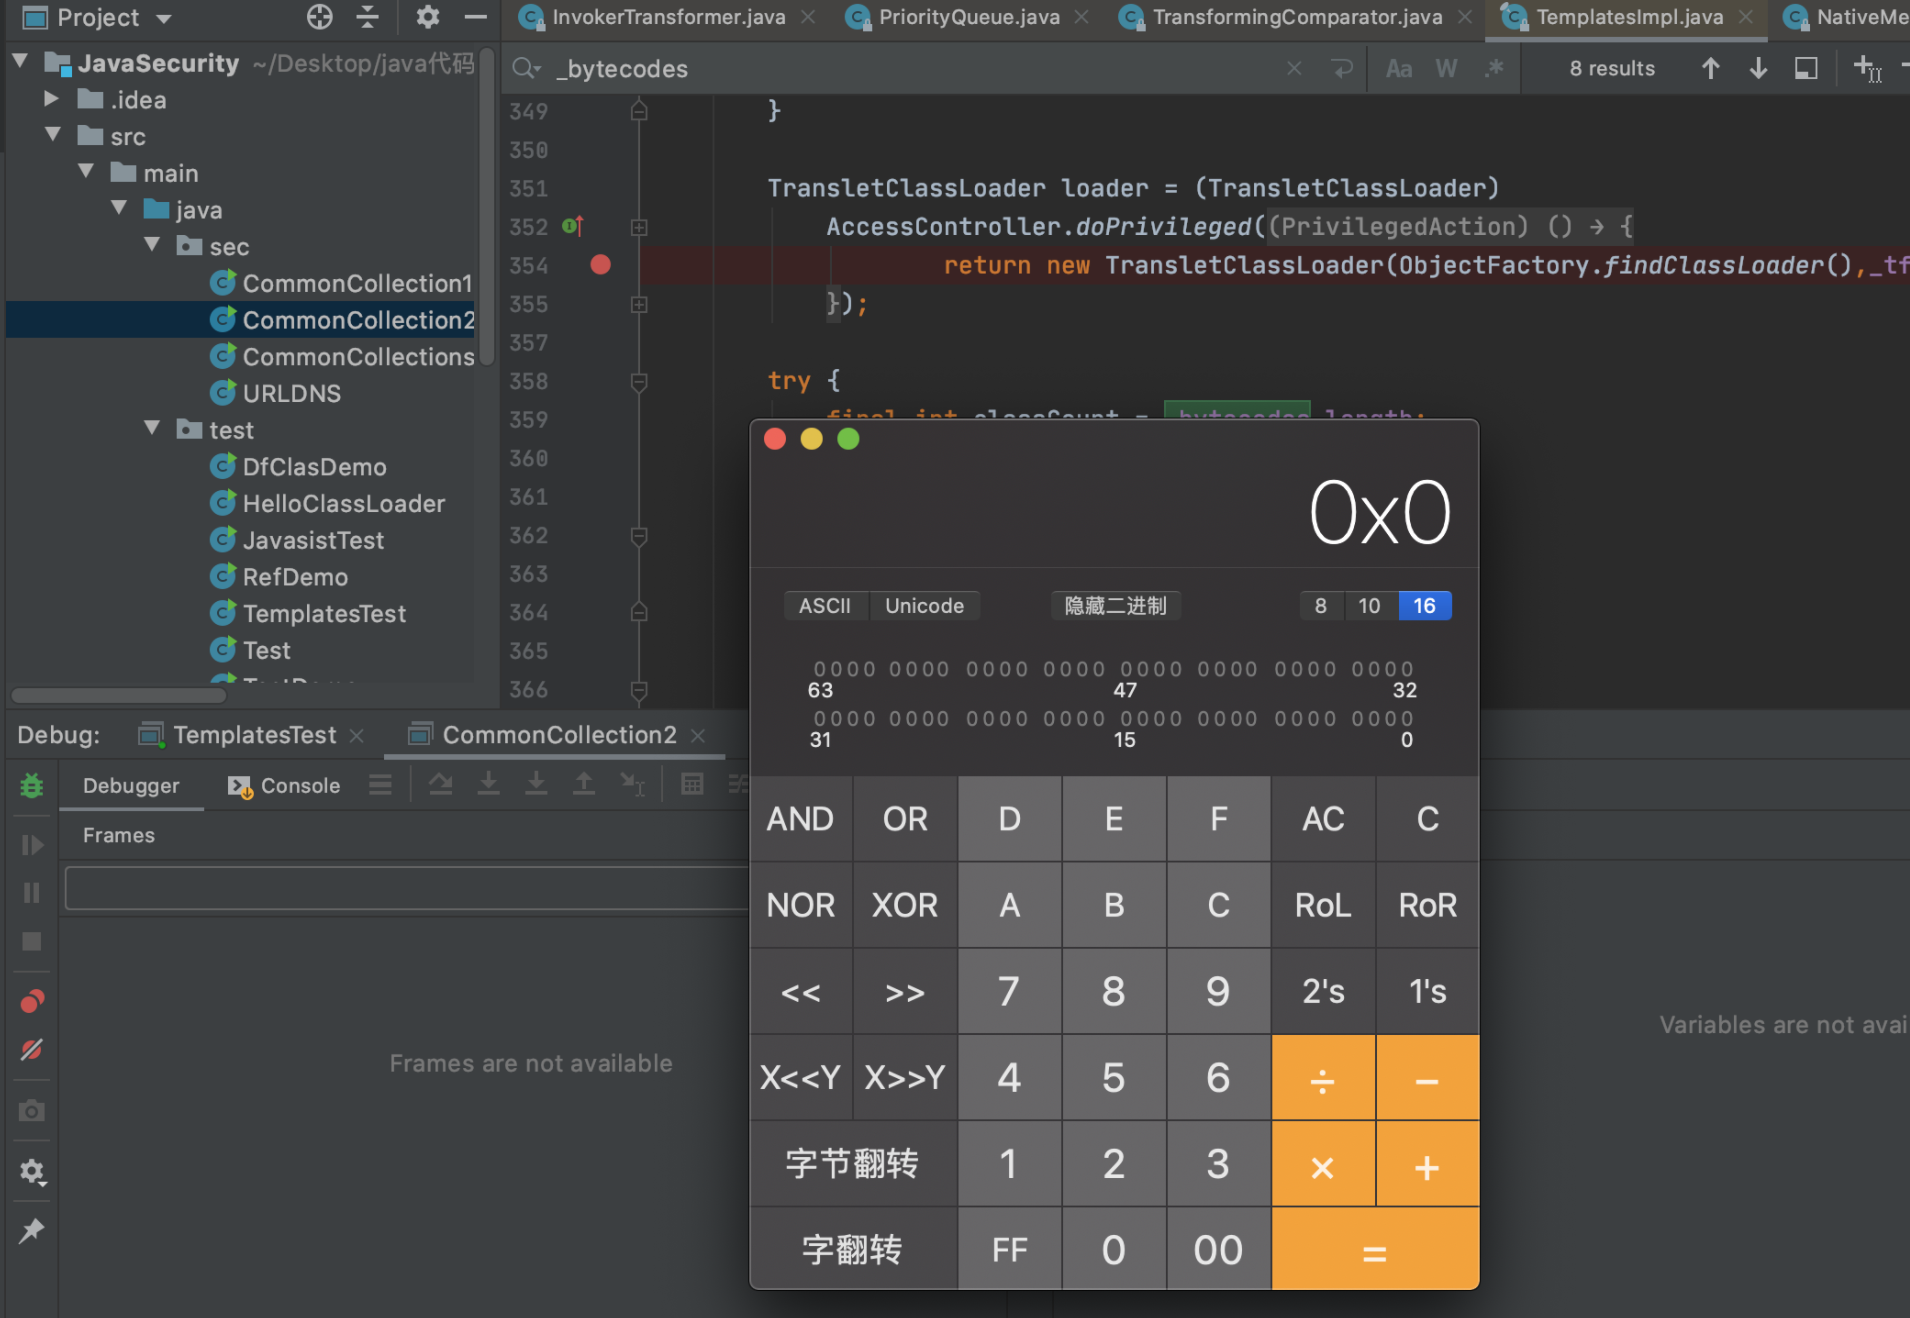Collapse the test package
The height and width of the screenshot is (1318, 1910).
pos(152,428)
